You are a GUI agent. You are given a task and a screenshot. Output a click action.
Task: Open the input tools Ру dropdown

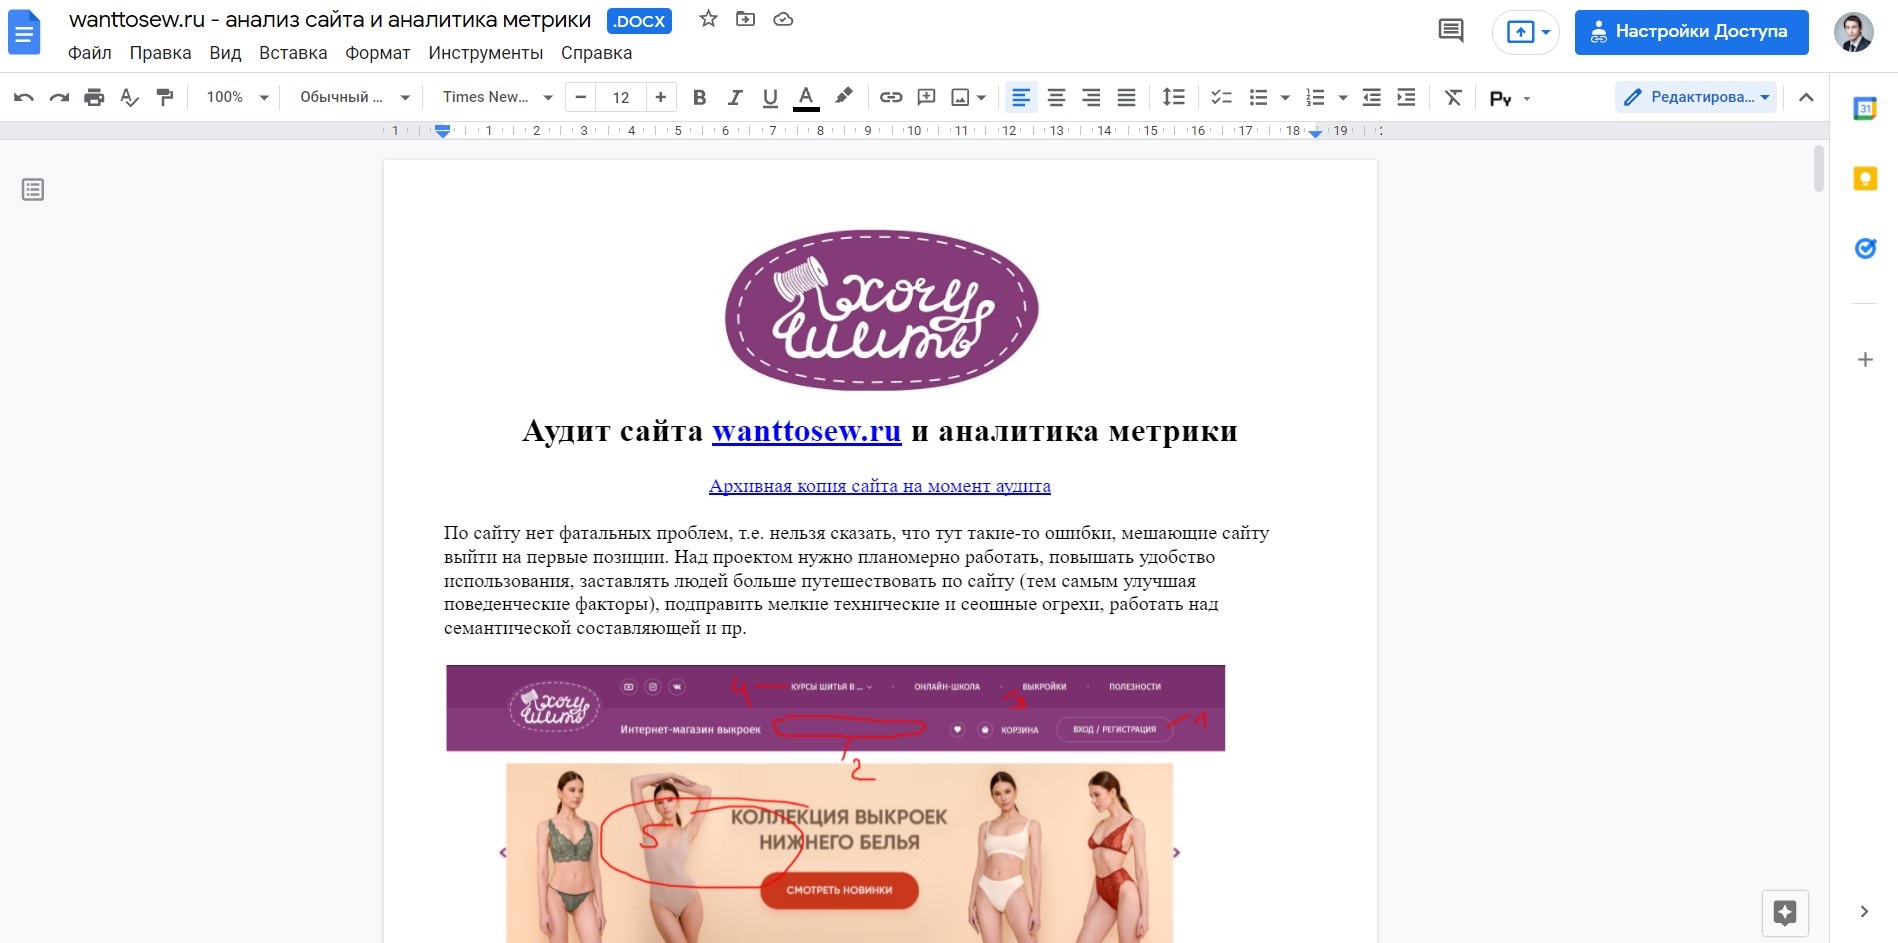click(x=1510, y=98)
